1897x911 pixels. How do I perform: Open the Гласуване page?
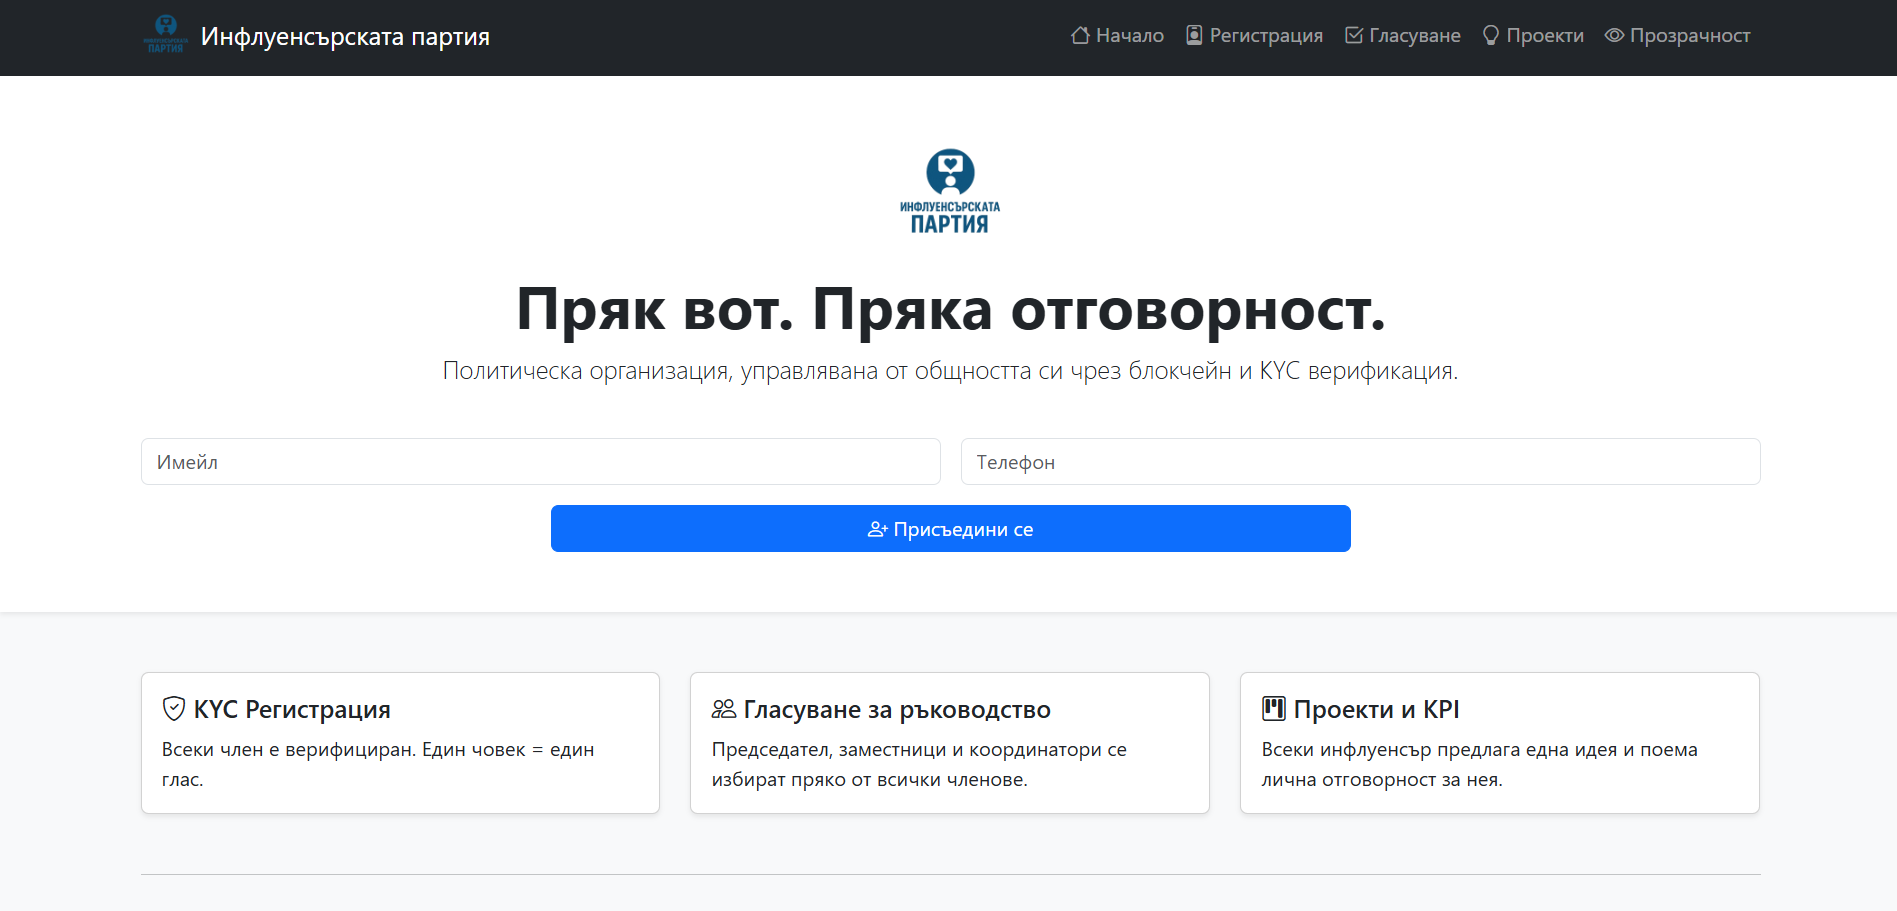1403,35
